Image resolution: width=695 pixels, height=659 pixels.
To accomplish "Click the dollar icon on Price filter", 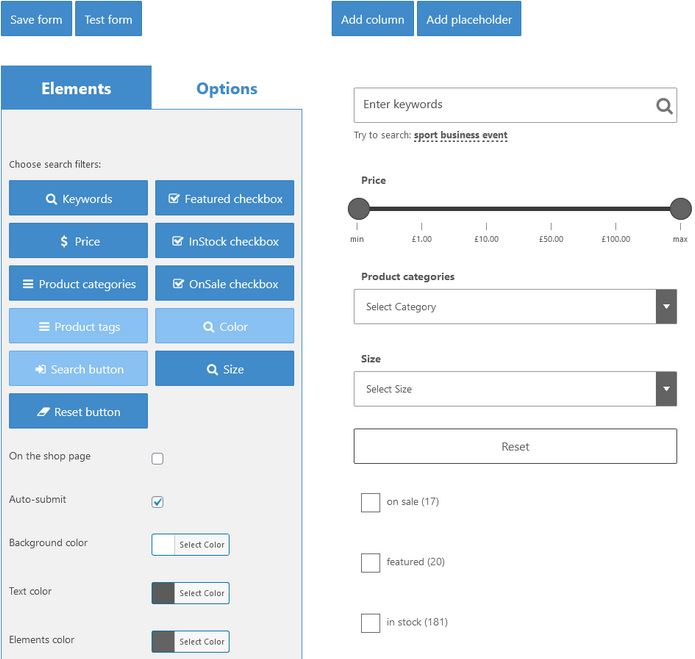I will 64,241.
